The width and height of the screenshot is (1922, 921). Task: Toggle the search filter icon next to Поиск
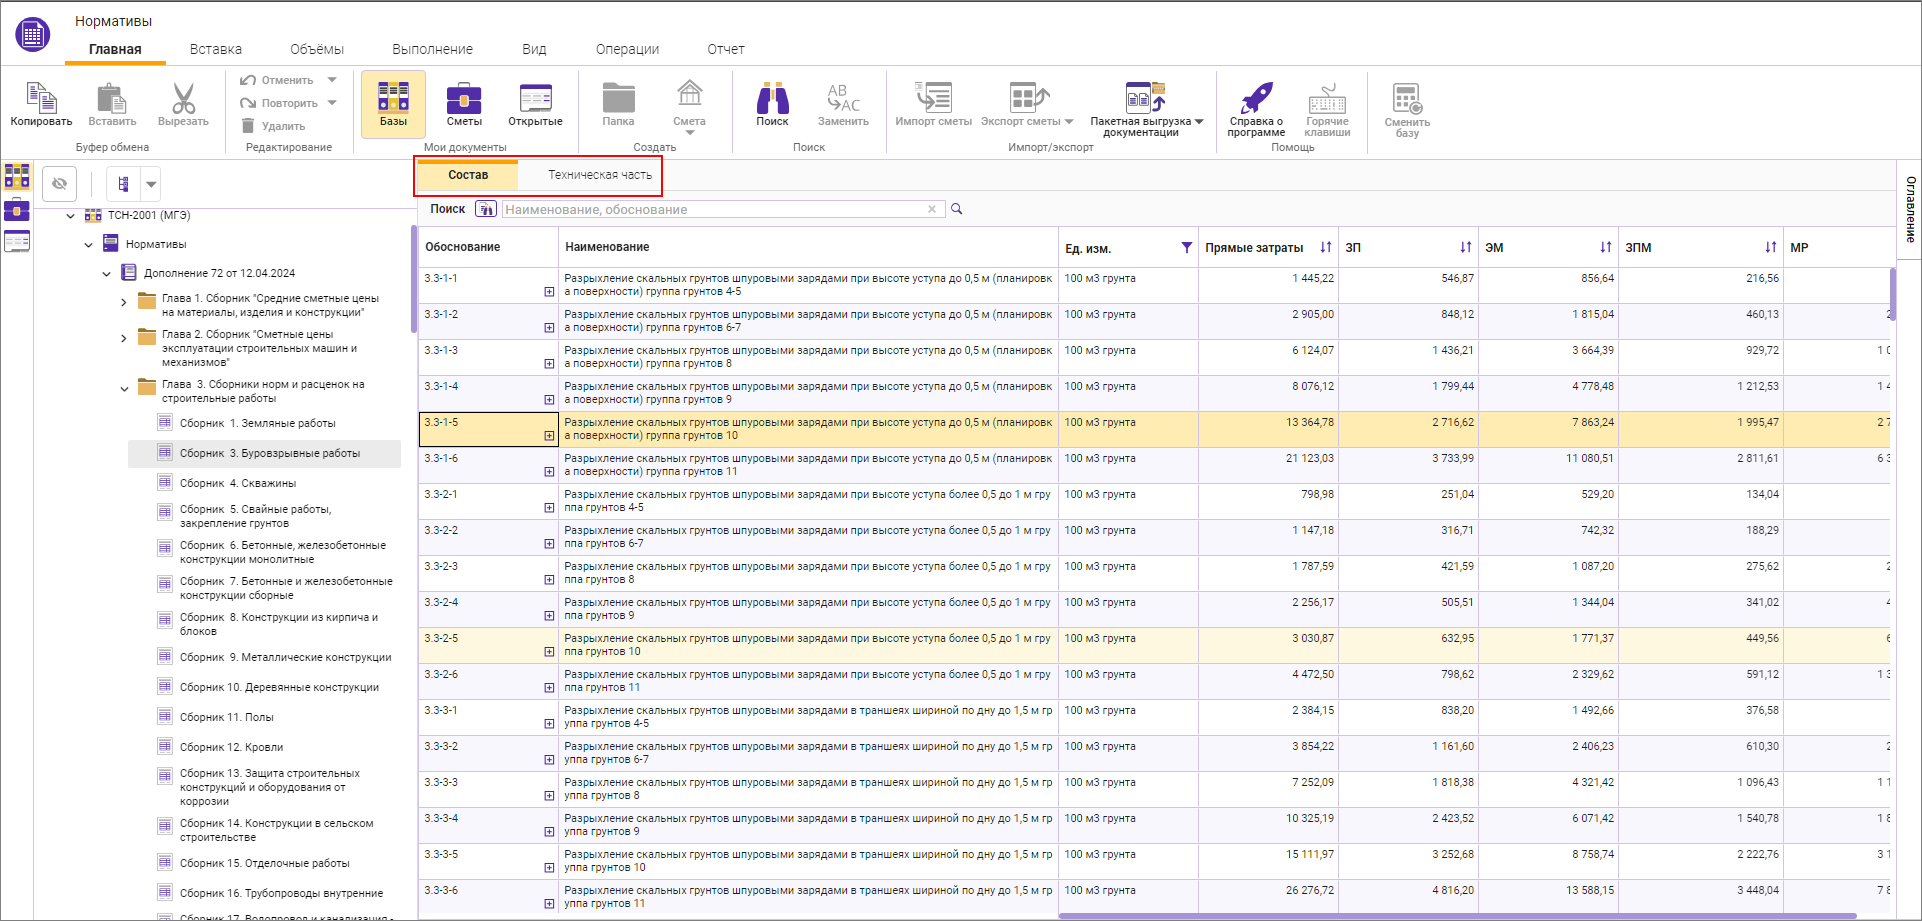(486, 209)
